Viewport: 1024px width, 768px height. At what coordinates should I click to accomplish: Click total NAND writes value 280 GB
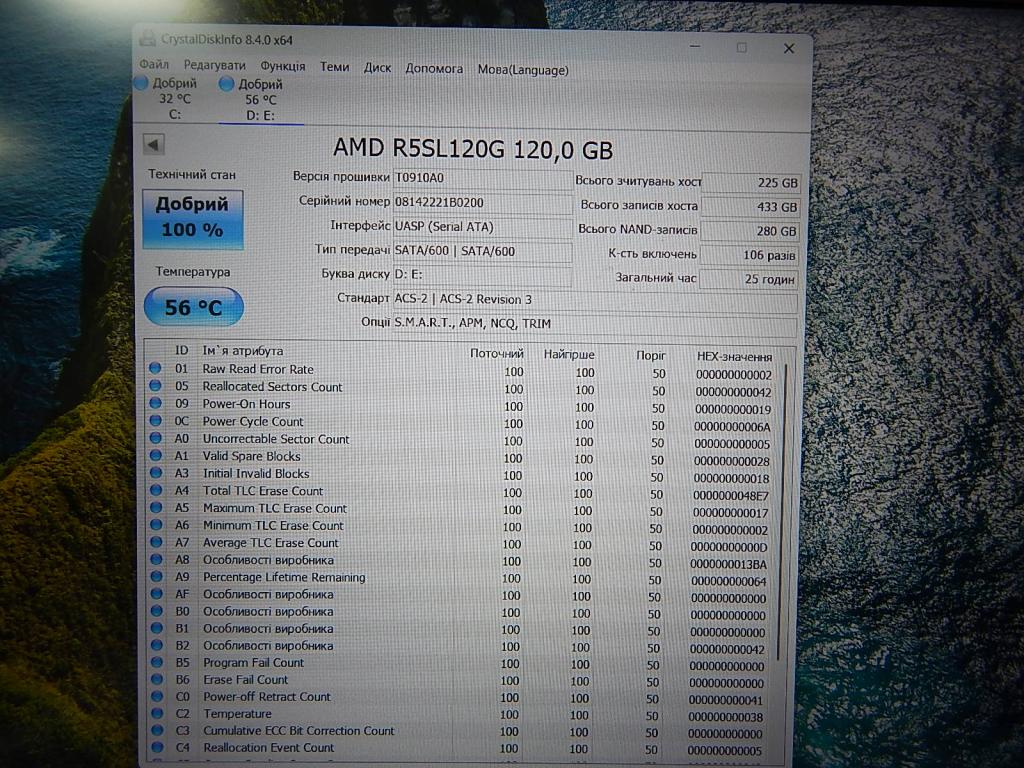(x=750, y=231)
